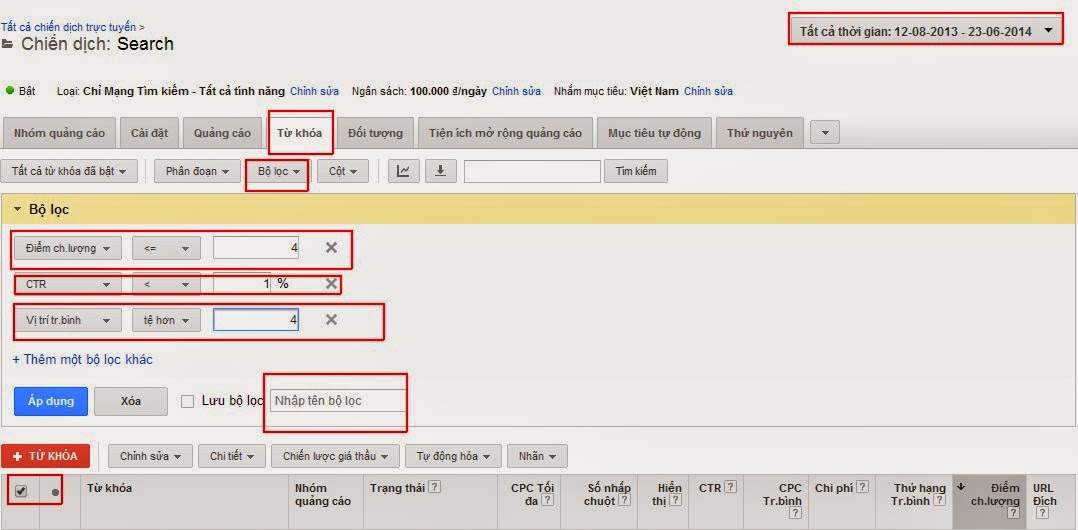The height and width of the screenshot is (530, 1078).
Task: Switch to Quảng cáo tab
Action: [x=222, y=133]
